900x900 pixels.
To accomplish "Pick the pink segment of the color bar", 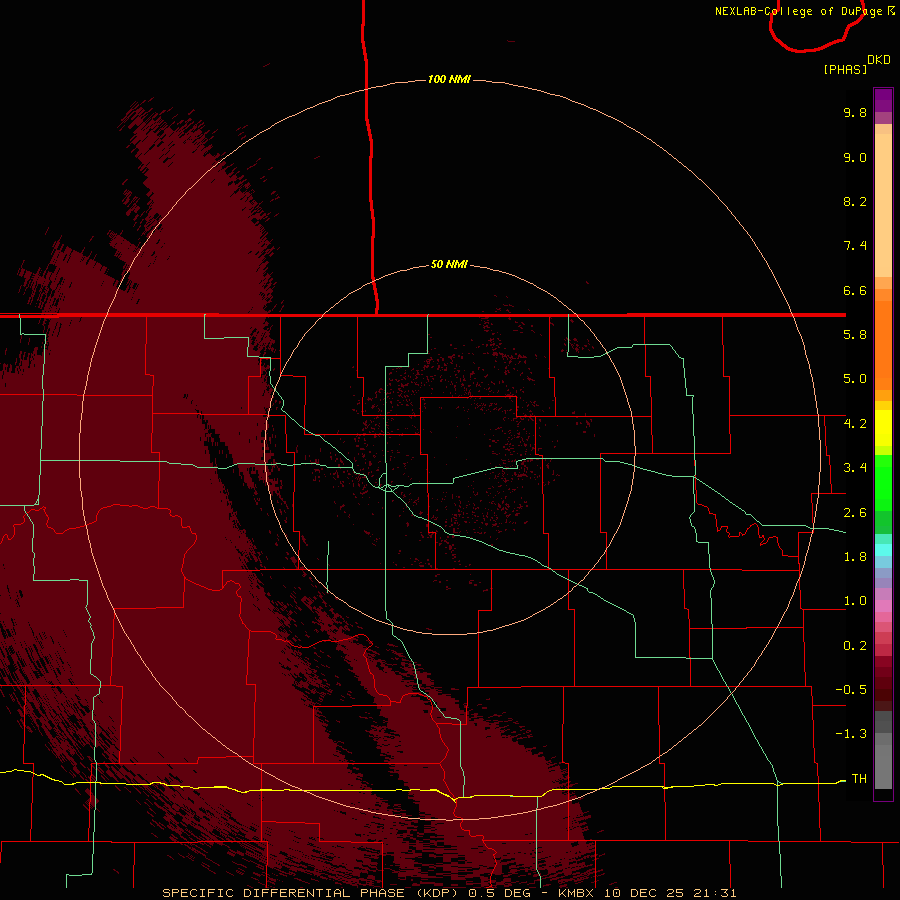I will 883,606.
